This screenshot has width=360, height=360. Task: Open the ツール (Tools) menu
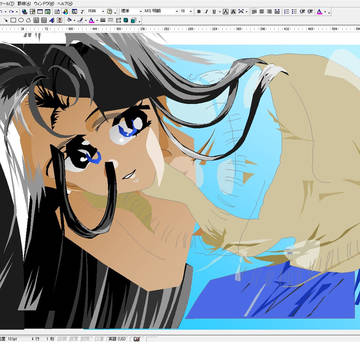click(x=7, y=4)
